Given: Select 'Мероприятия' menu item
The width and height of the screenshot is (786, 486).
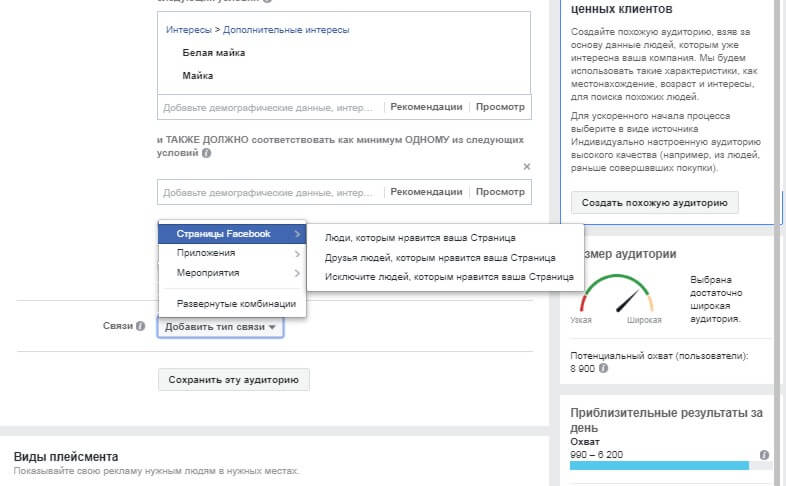Looking at the screenshot, I should pos(232,273).
